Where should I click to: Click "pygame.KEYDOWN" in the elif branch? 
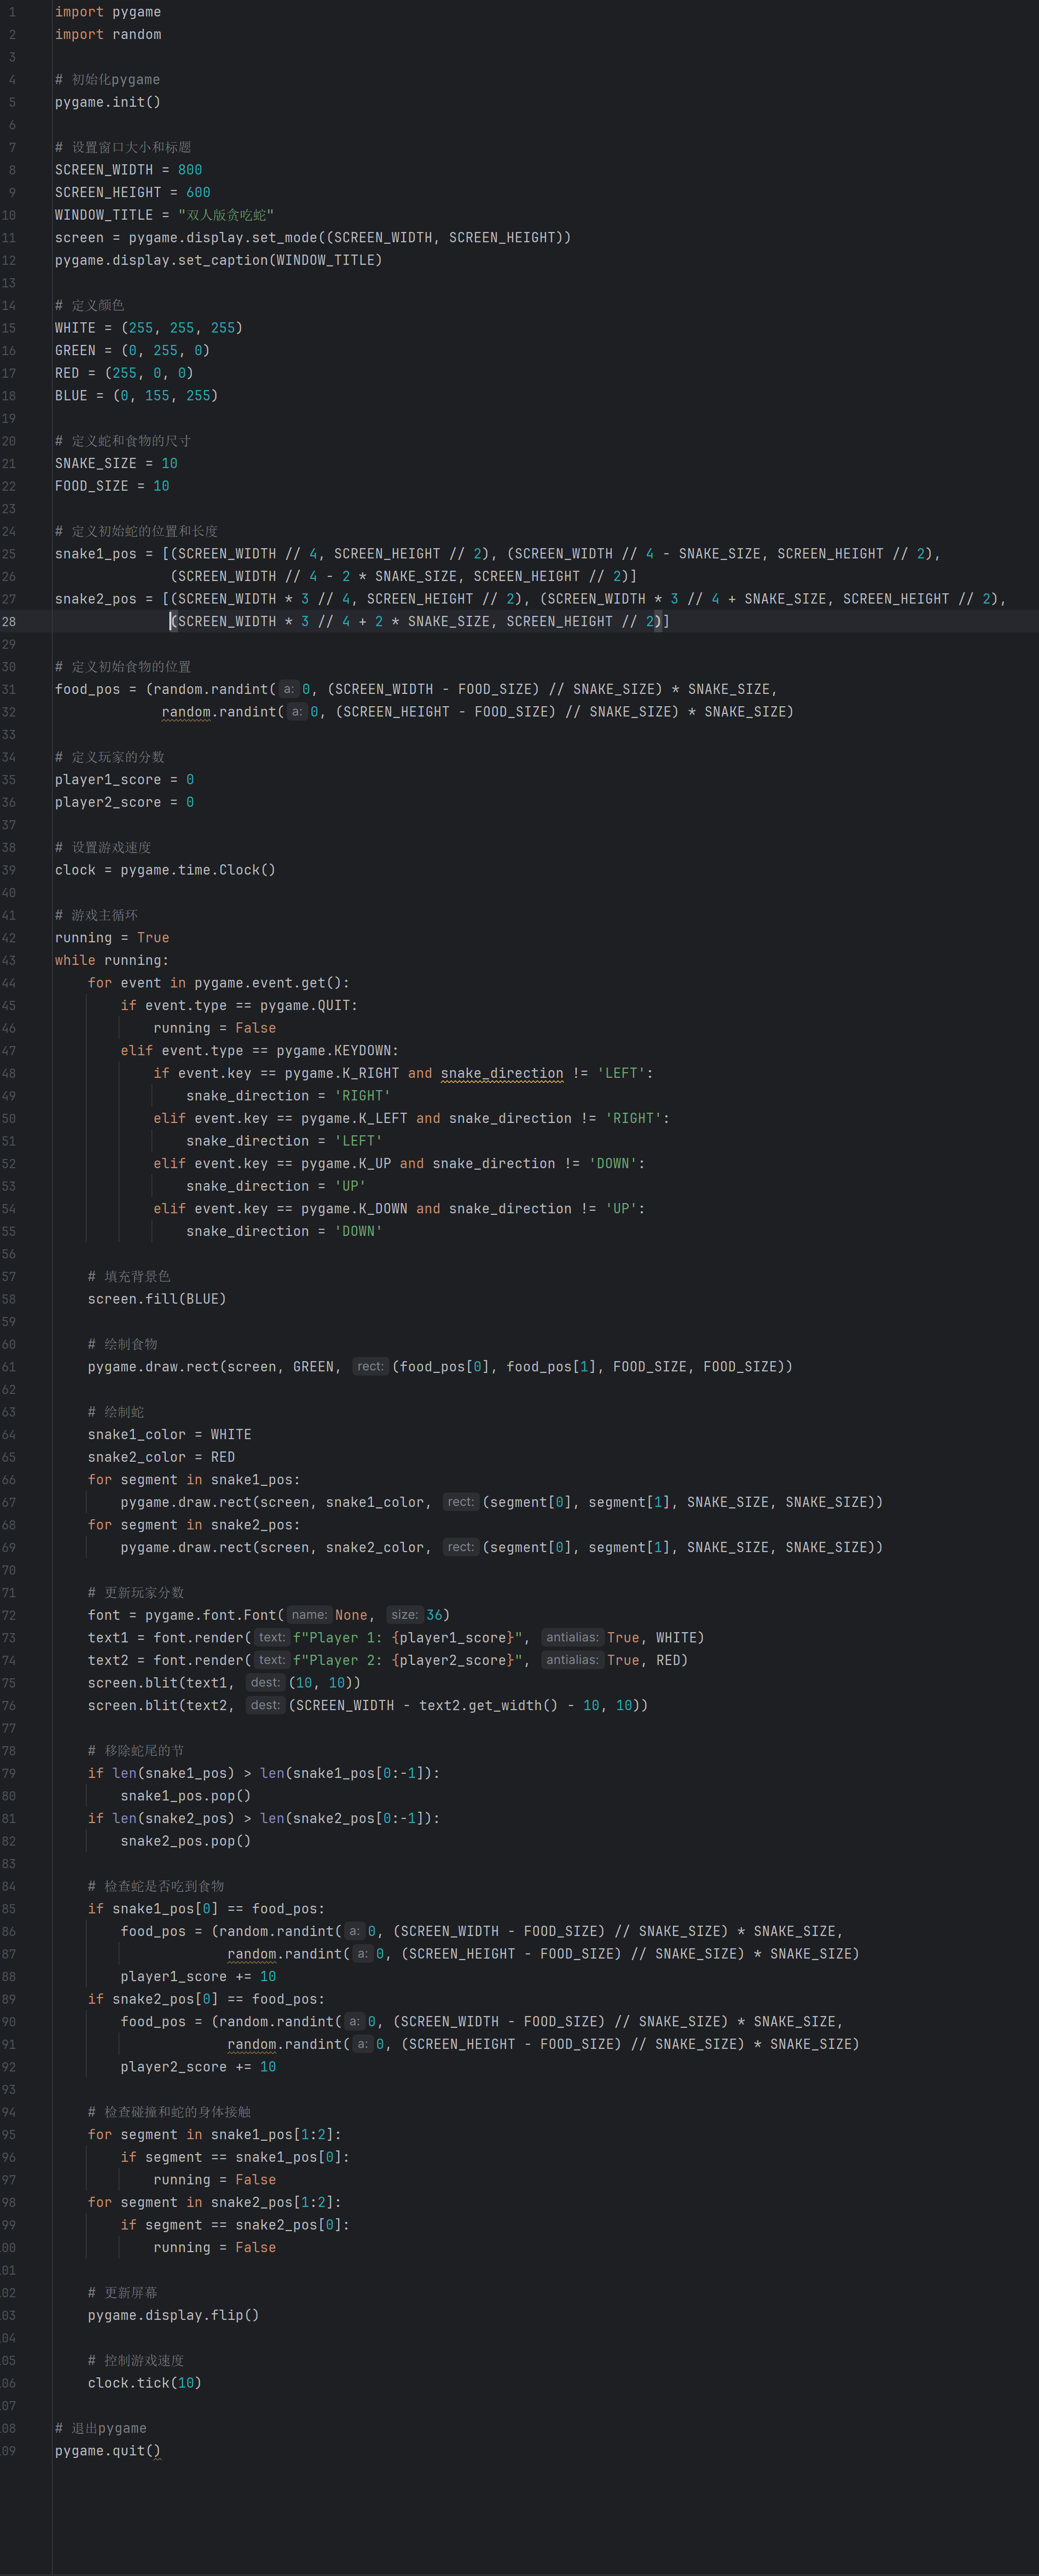pyautogui.click(x=333, y=1051)
